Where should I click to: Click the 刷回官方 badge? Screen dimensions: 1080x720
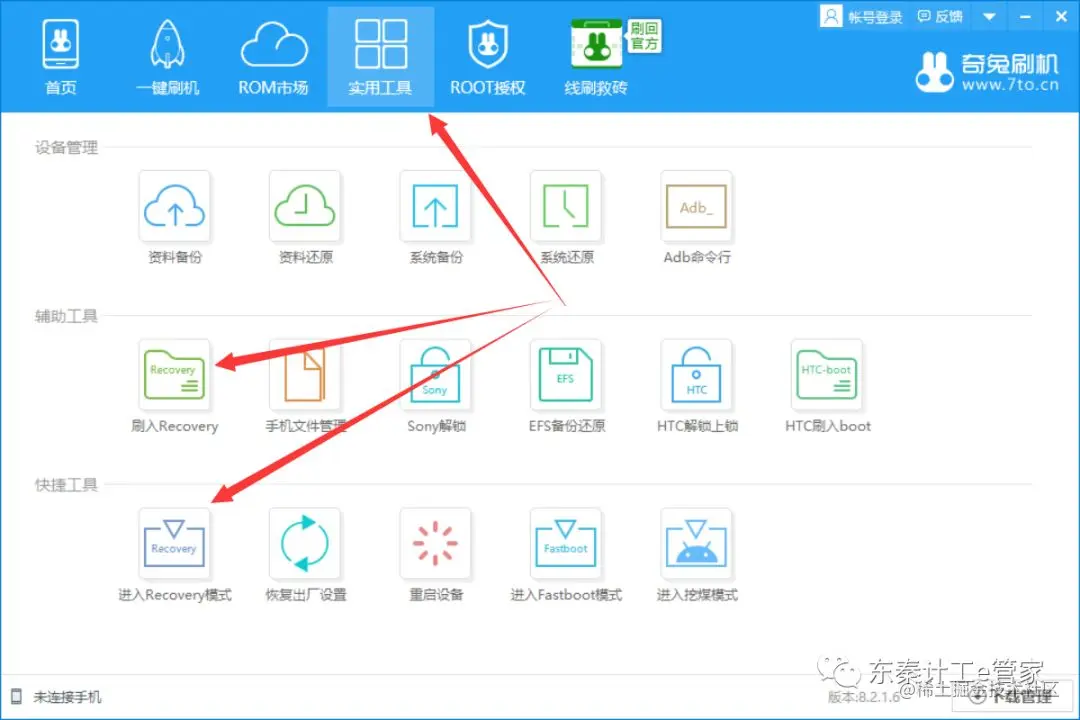pos(644,36)
